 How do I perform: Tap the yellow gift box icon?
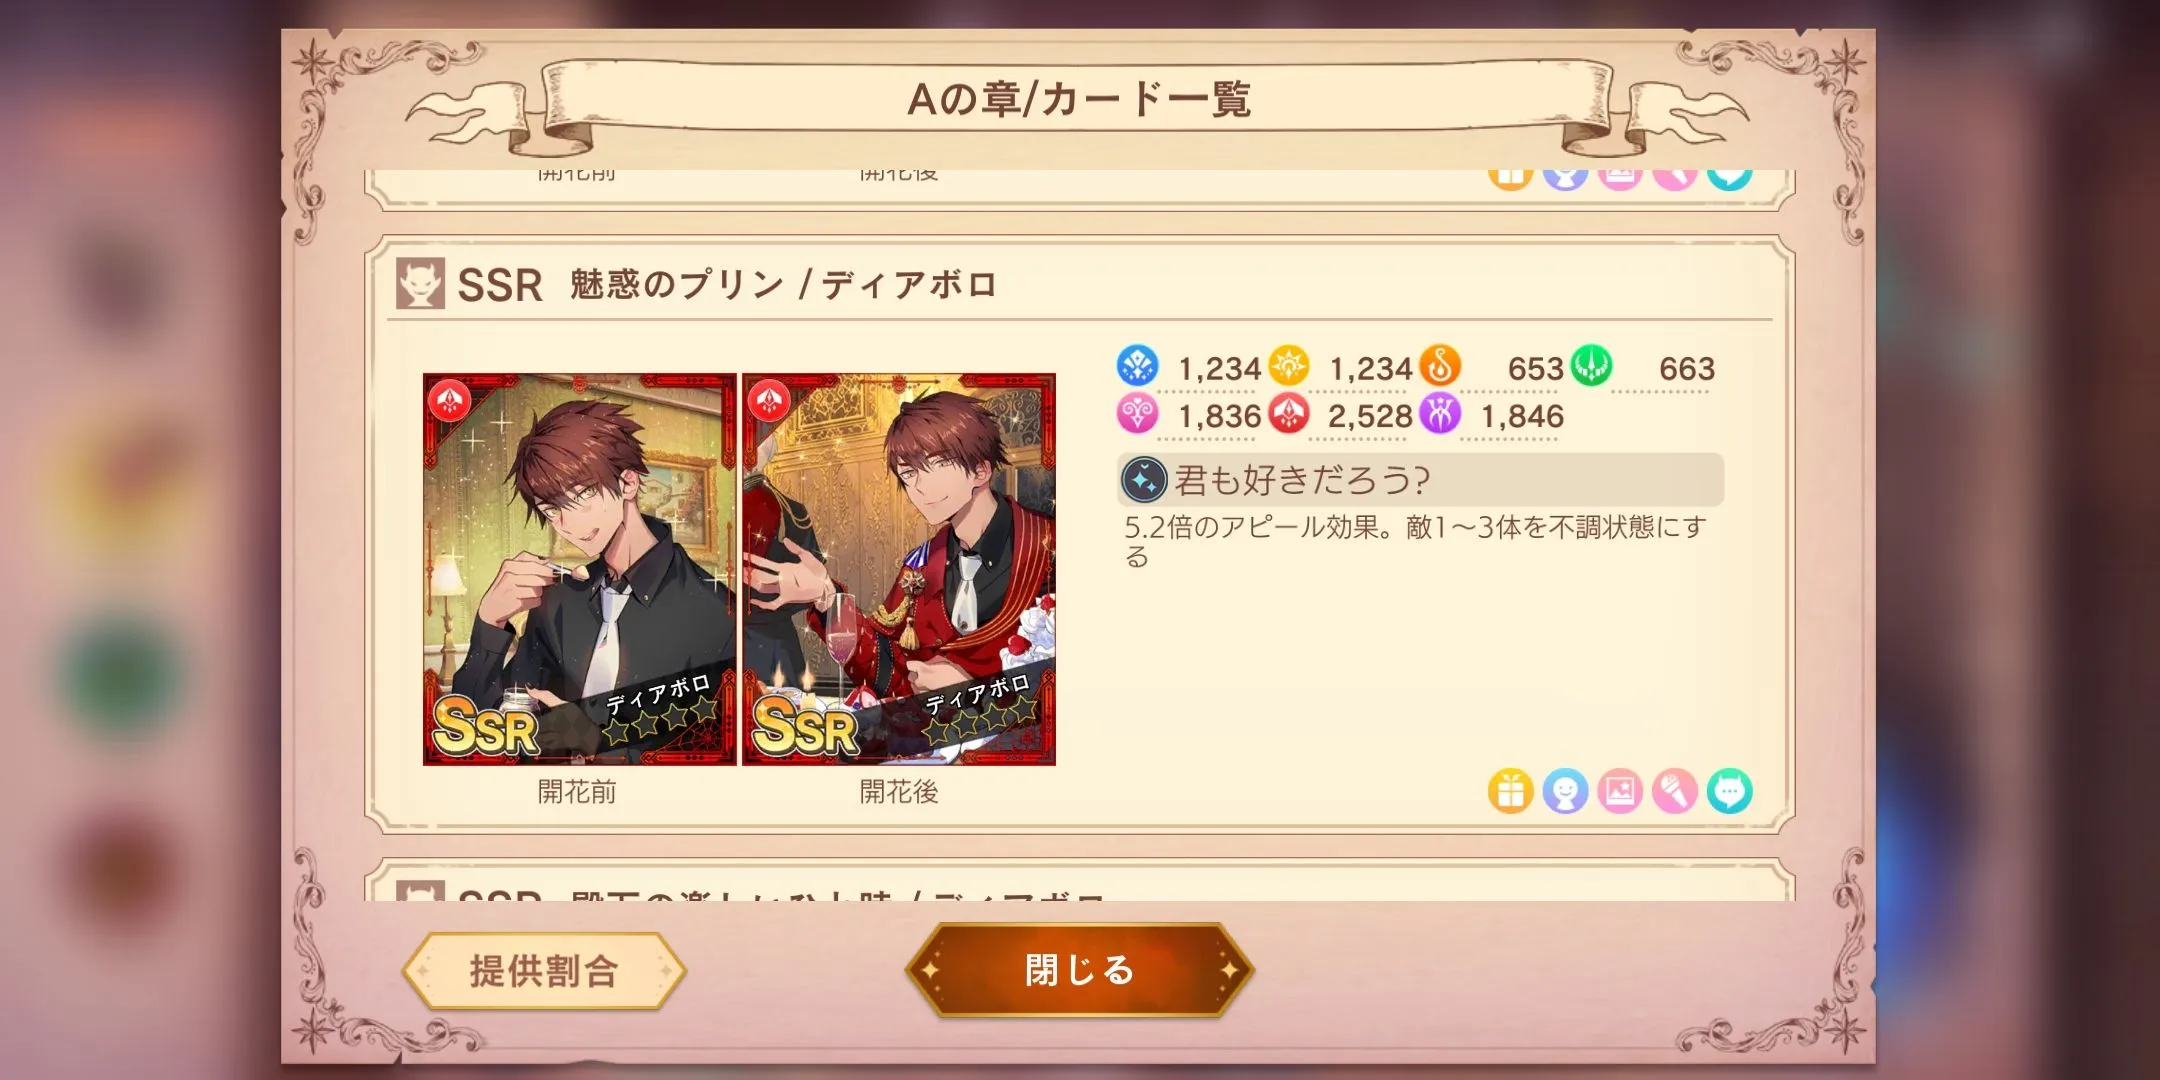click(1510, 792)
